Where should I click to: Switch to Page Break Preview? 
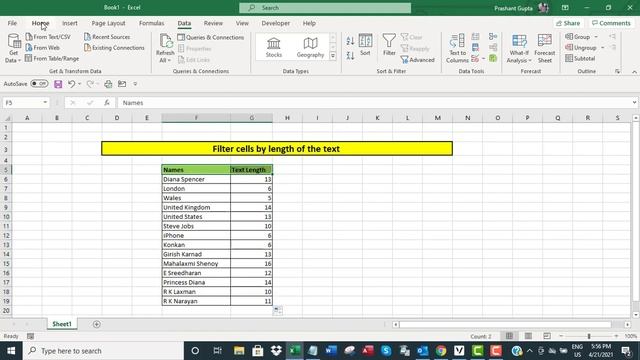pyautogui.click(x=547, y=336)
